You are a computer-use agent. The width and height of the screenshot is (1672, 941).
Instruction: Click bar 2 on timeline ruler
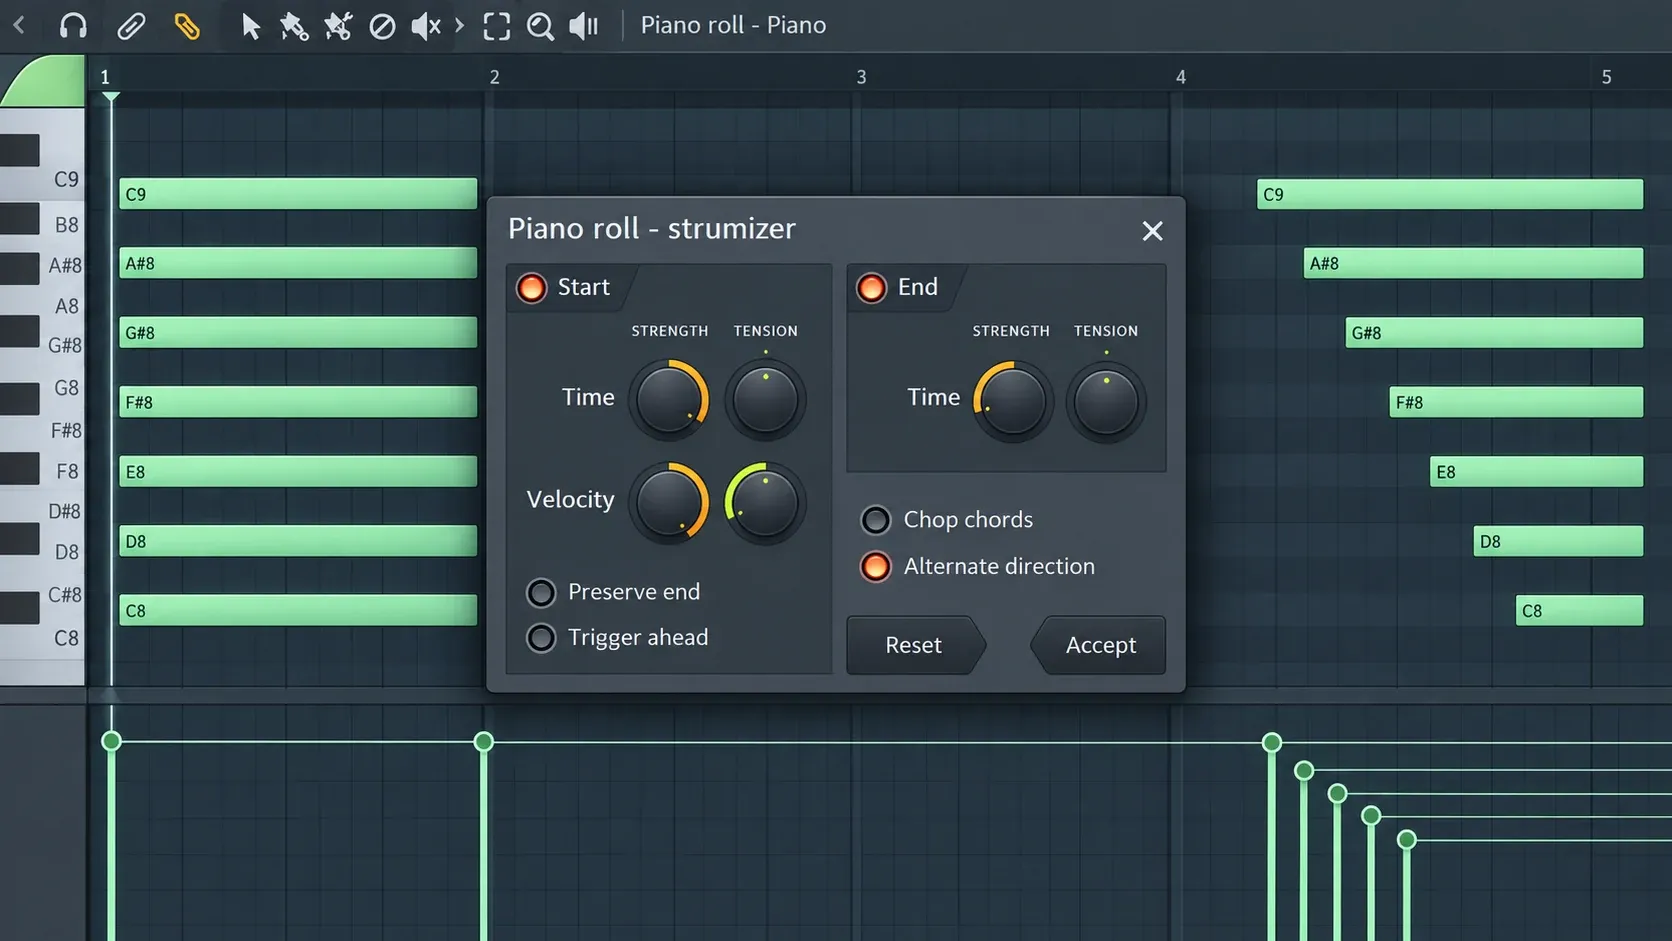pyautogui.click(x=494, y=77)
